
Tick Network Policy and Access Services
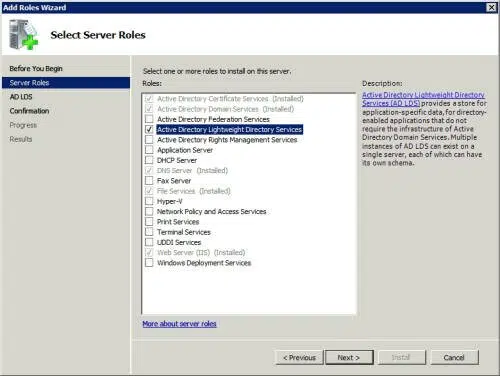(x=149, y=211)
